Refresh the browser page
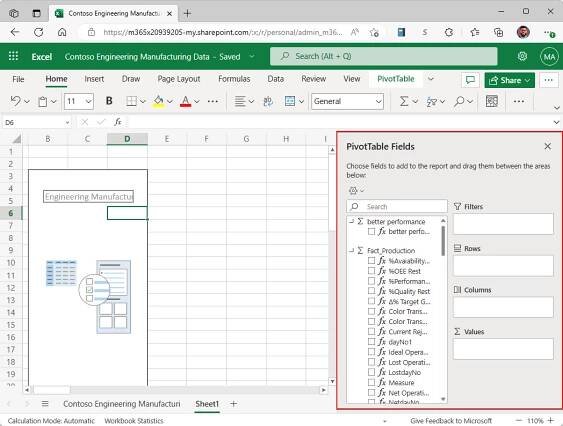The image size is (563, 426). click(x=38, y=32)
